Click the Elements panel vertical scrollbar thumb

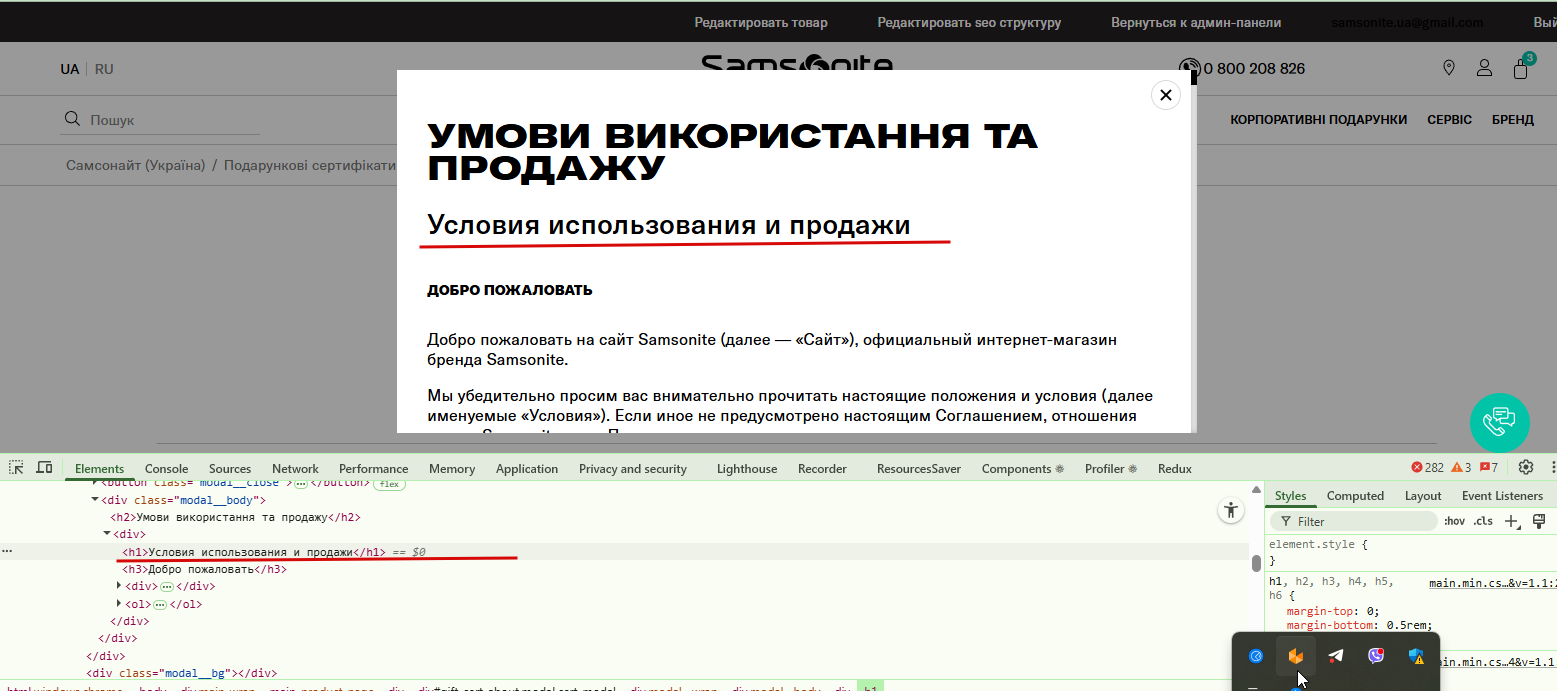1256,563
